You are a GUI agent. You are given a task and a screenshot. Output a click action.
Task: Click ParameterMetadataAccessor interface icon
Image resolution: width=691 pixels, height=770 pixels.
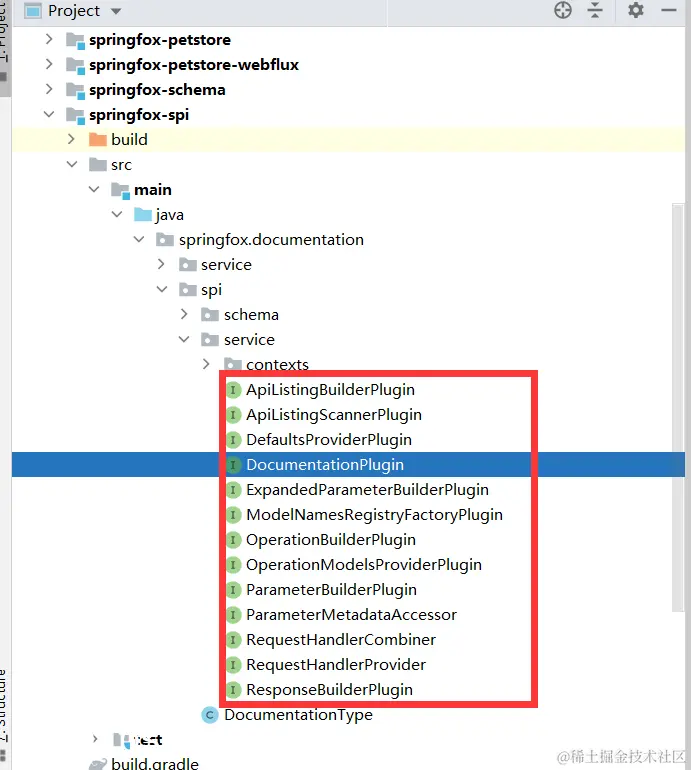coord(233,615)
